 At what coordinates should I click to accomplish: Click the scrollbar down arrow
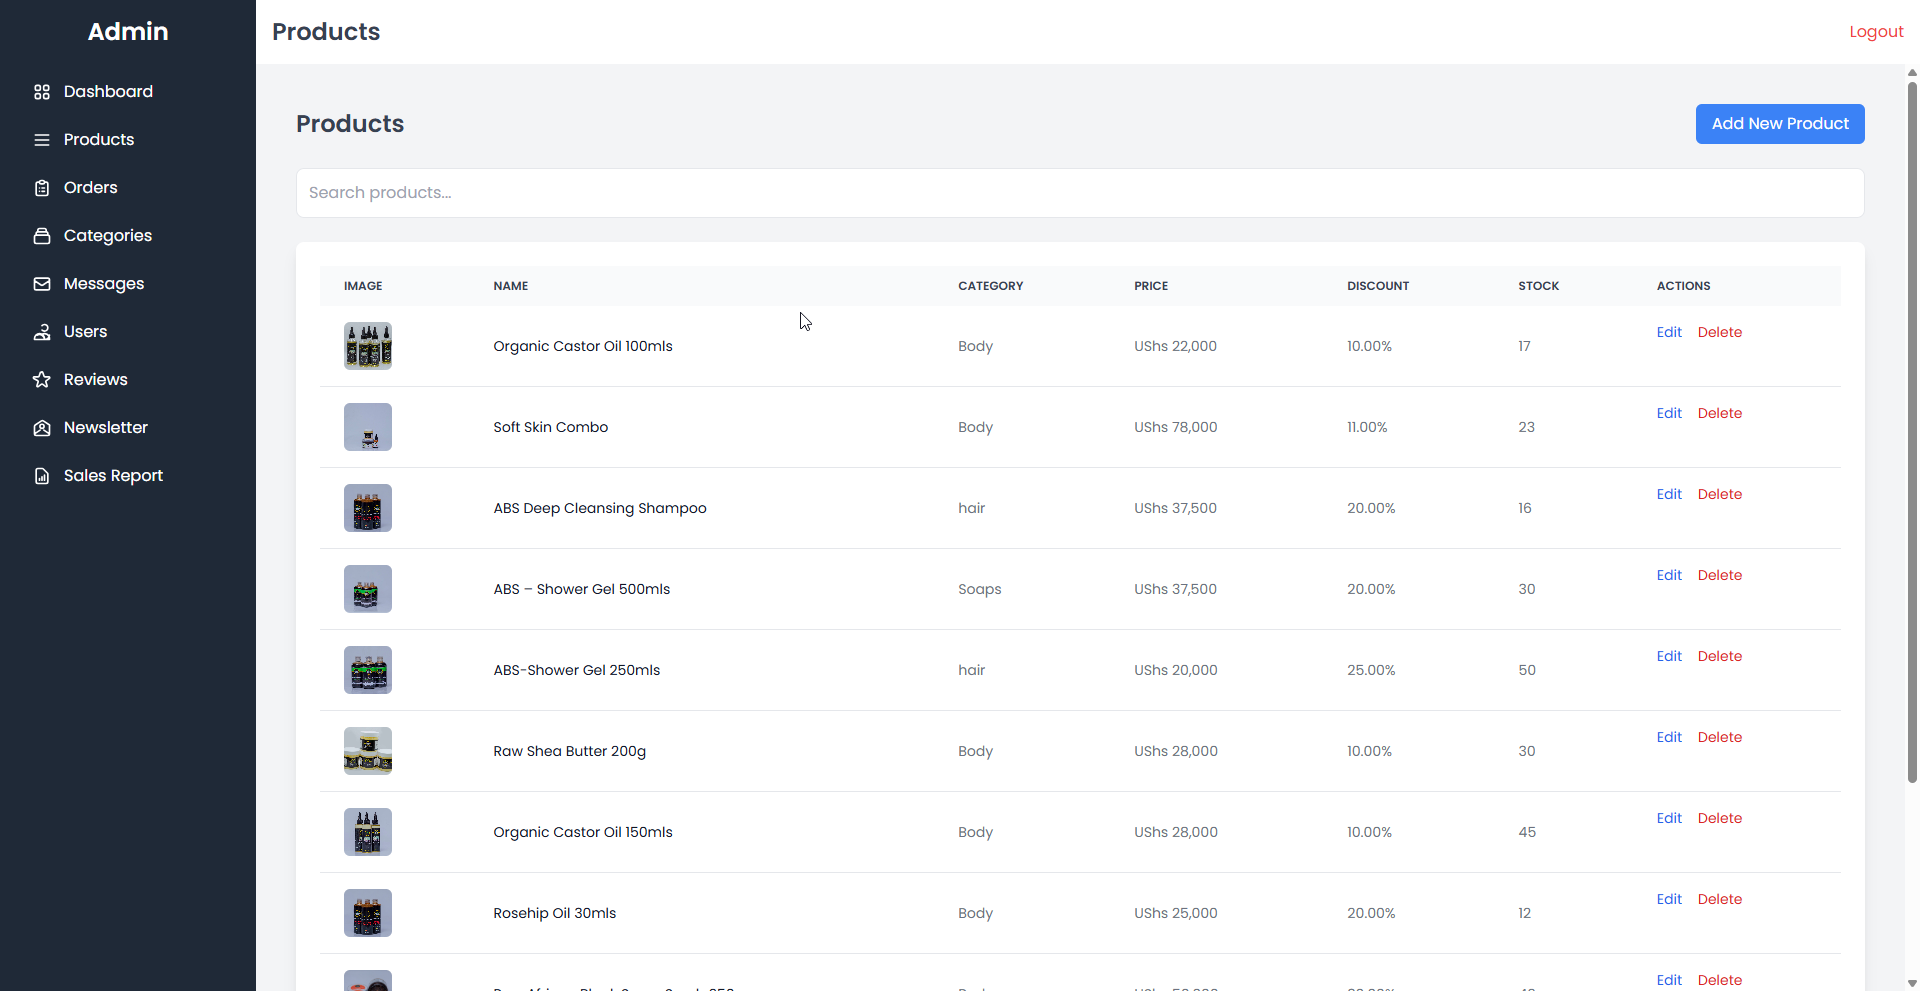(1912, 983)
